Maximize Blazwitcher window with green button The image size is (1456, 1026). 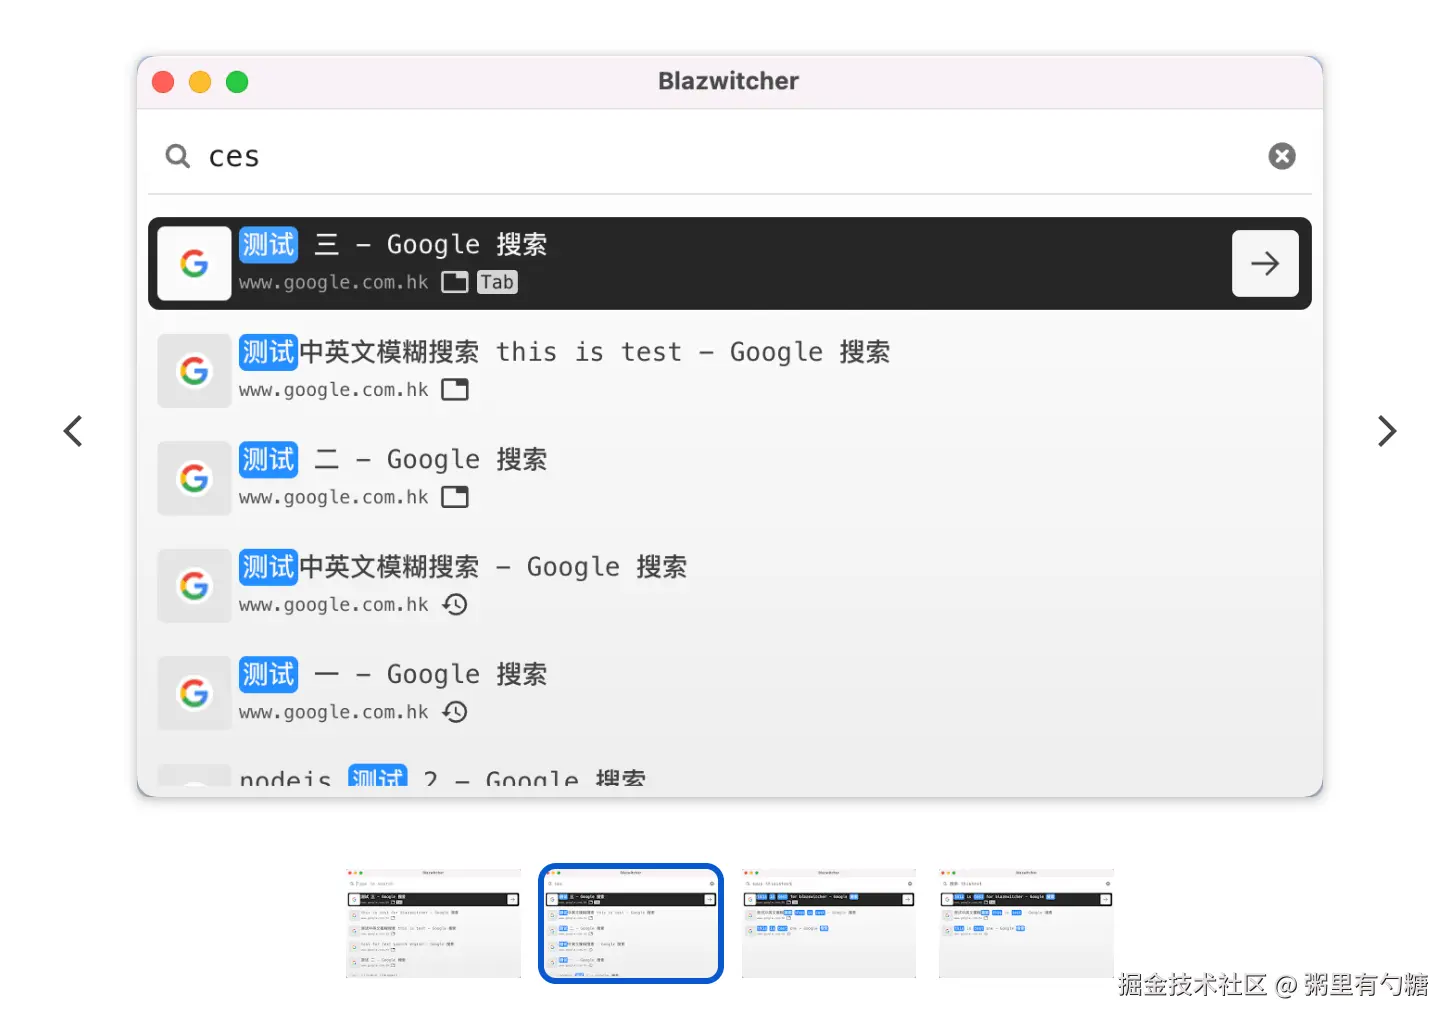237,82
